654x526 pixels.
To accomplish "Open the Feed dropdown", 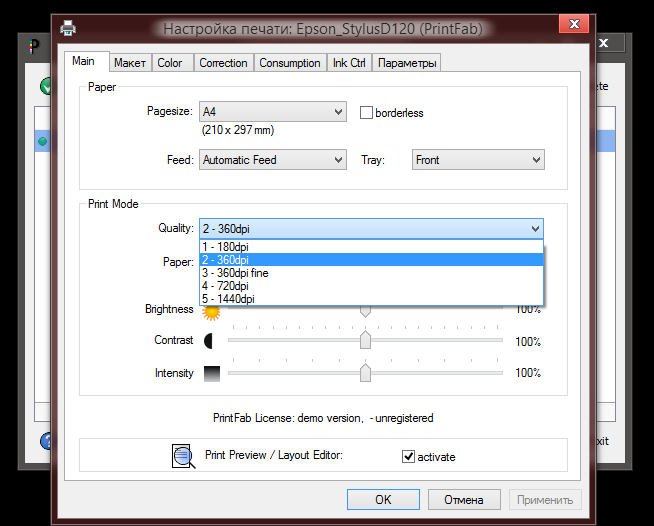I will coord(273,160).
